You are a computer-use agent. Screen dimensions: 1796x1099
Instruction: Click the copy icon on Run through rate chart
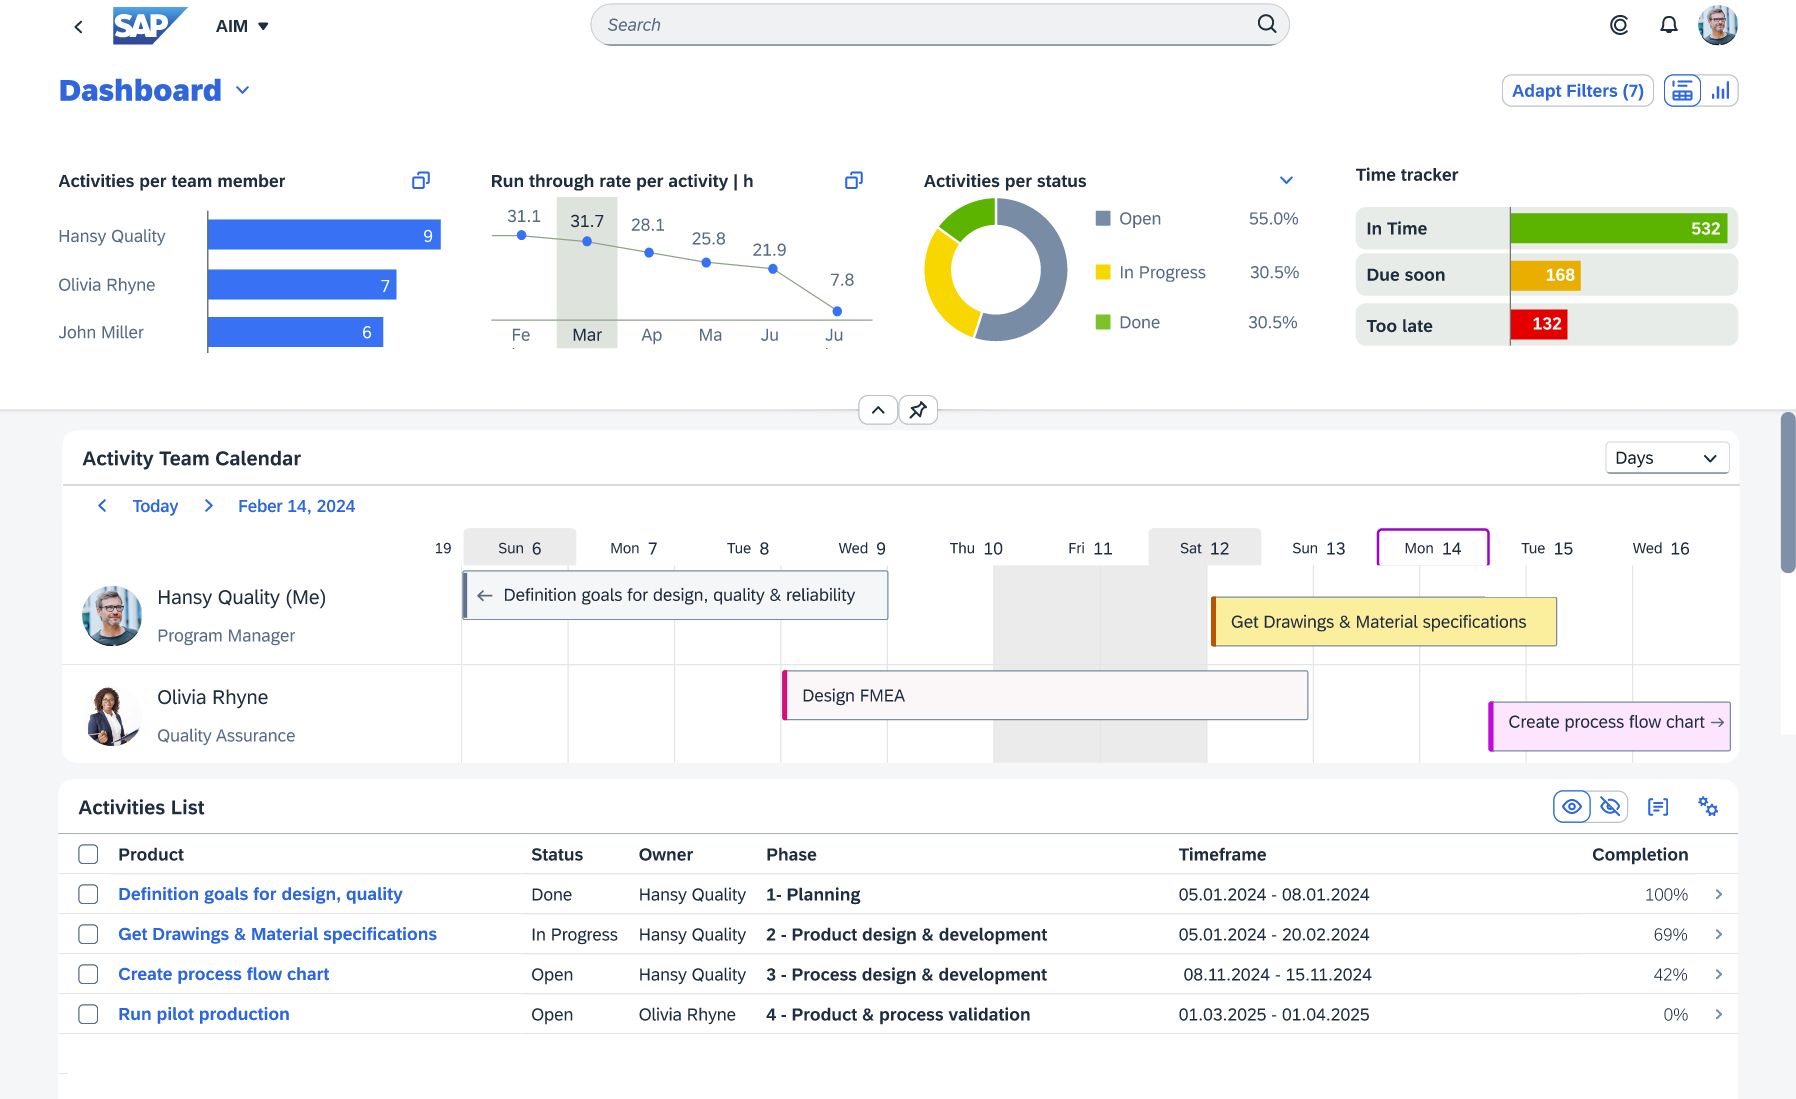click(x=853, y=180)
